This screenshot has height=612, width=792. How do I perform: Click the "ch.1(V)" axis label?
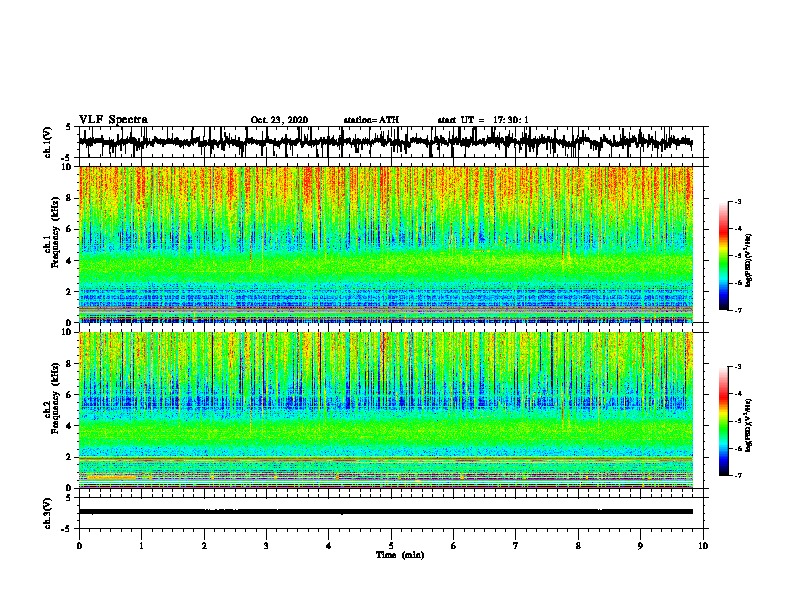point(48,142)
